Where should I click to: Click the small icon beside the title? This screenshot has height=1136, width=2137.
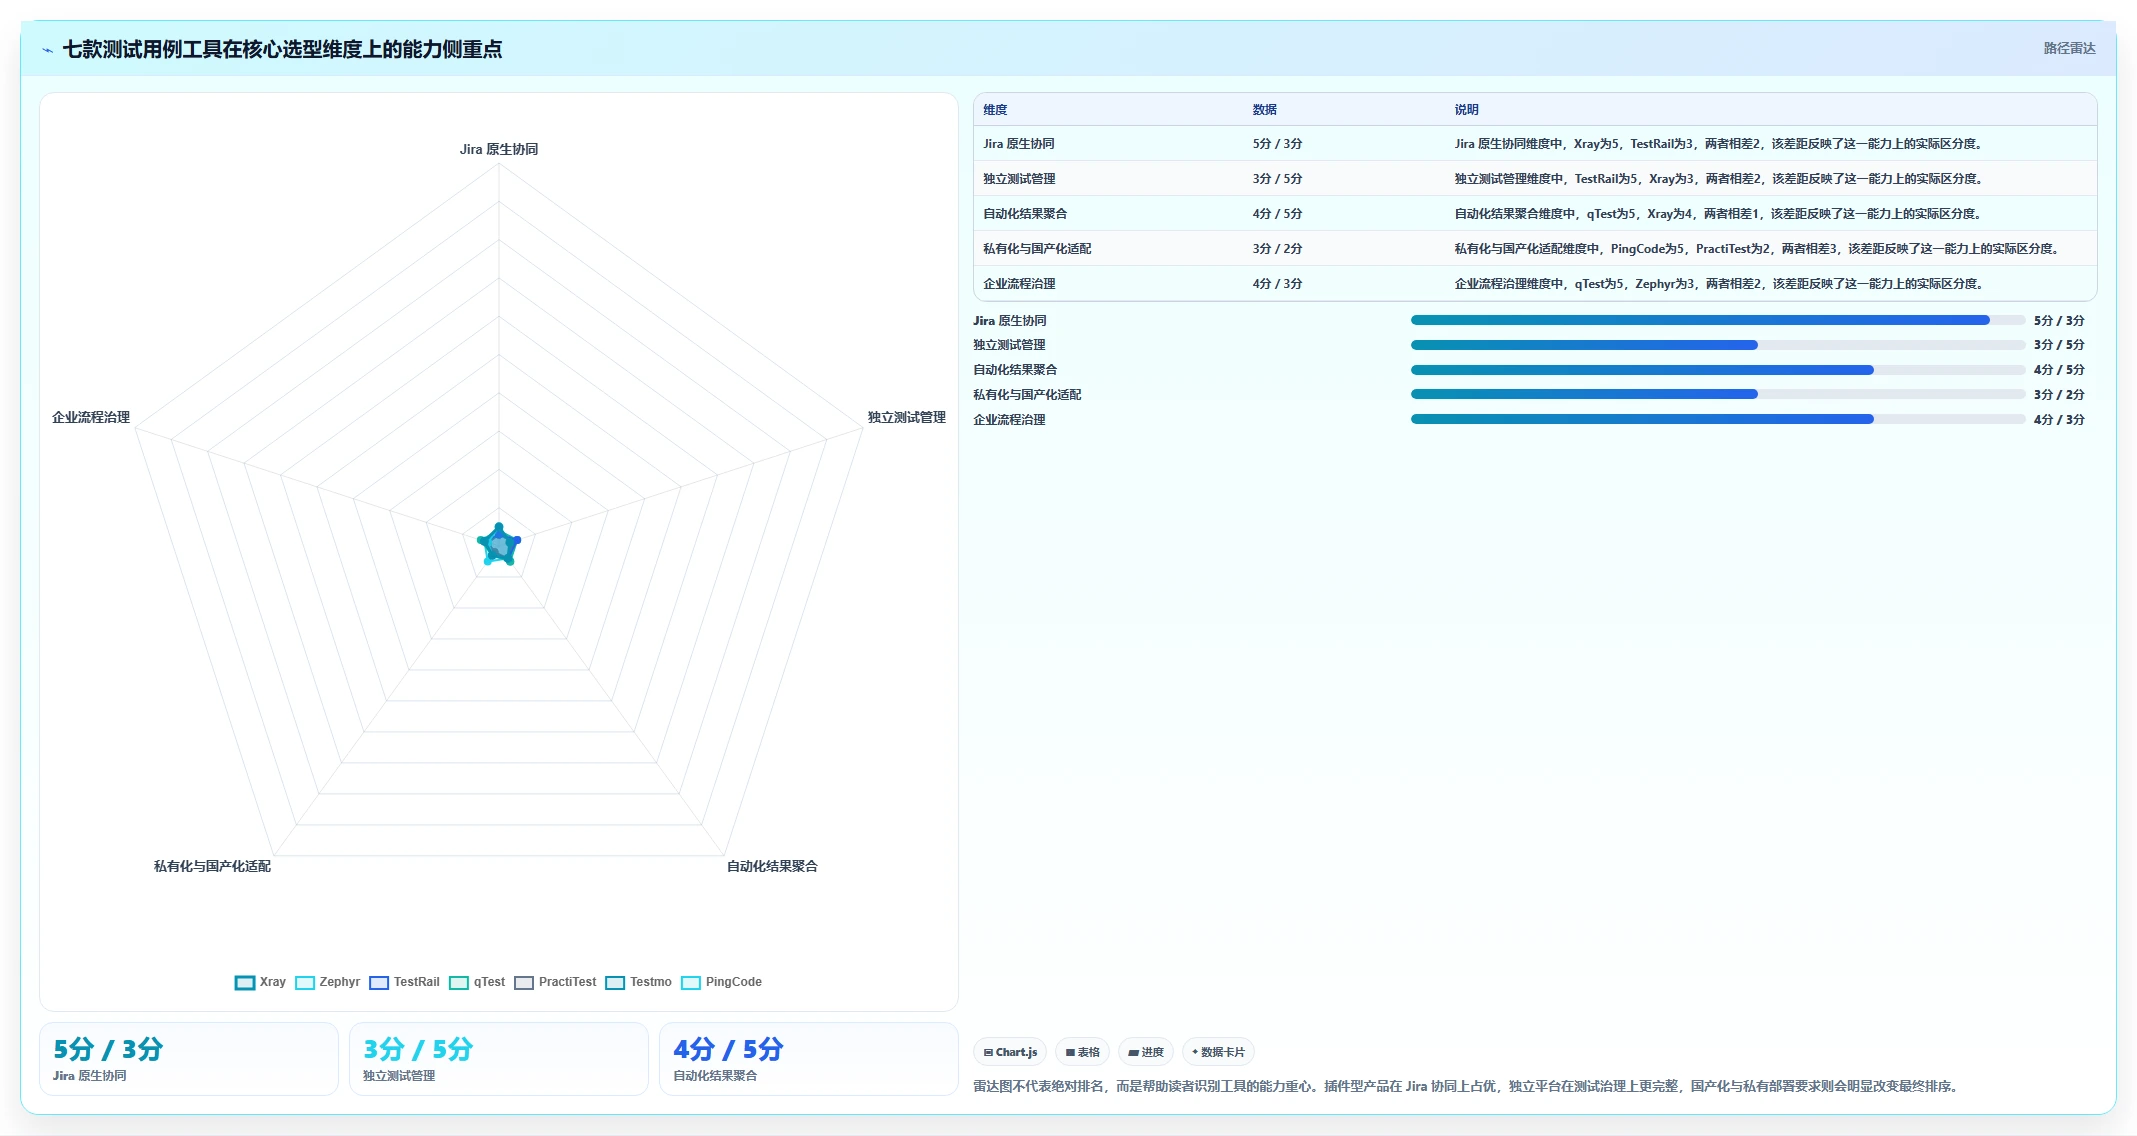tap(47, 50)
